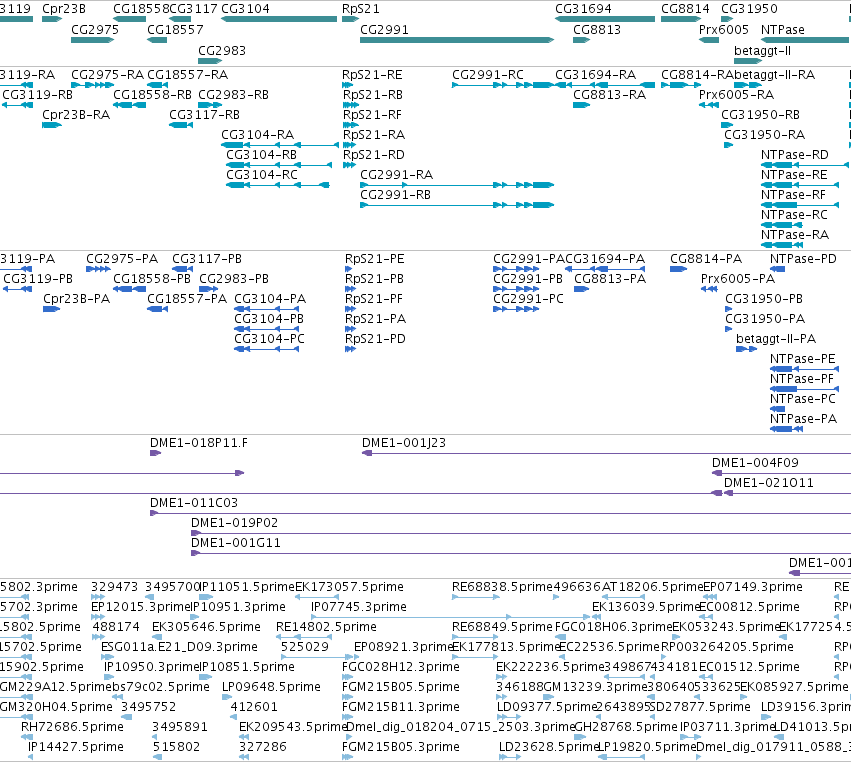Select transcript CG2991-RC
The width and height of the screenshot is (851, 762).
(x=503, y=85)
